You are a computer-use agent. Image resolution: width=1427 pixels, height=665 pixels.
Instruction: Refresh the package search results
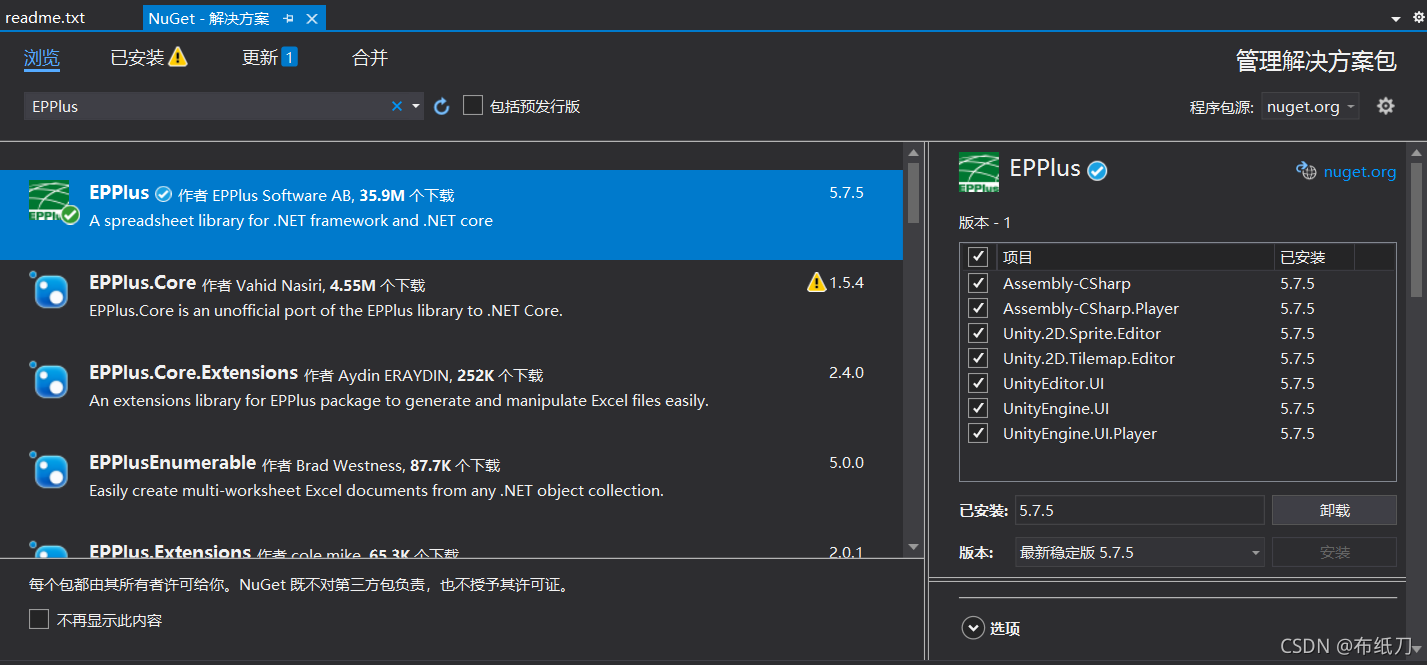coord(442,106)
